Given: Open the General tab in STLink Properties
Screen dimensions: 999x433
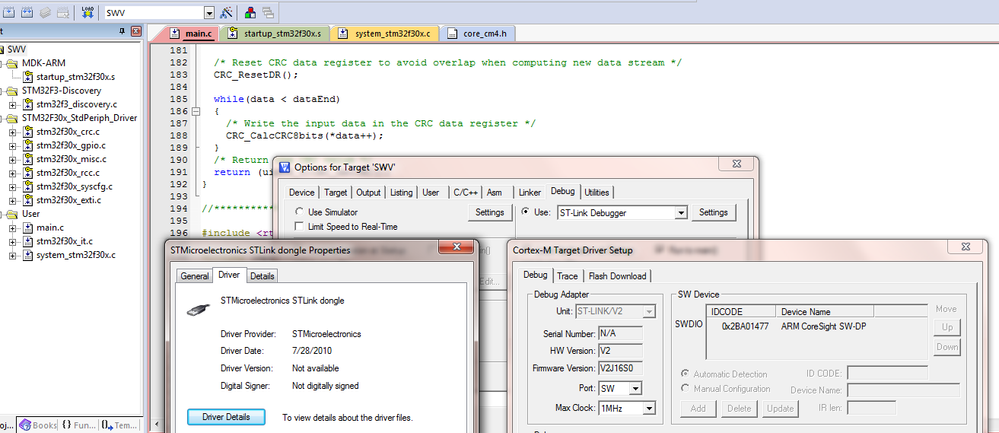Looking at the screenshot, I should pyautogui.click(x=194, y=276).
